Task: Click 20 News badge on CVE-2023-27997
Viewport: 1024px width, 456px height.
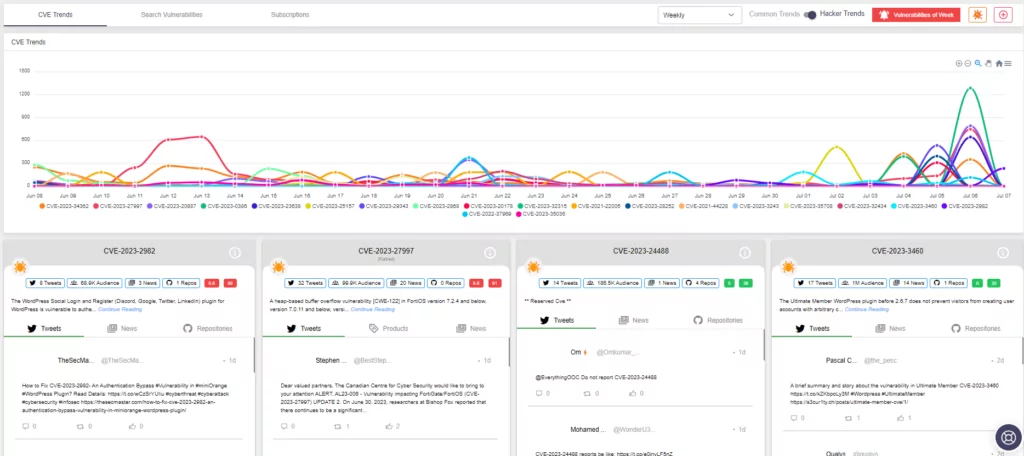Action: [406, 284]
